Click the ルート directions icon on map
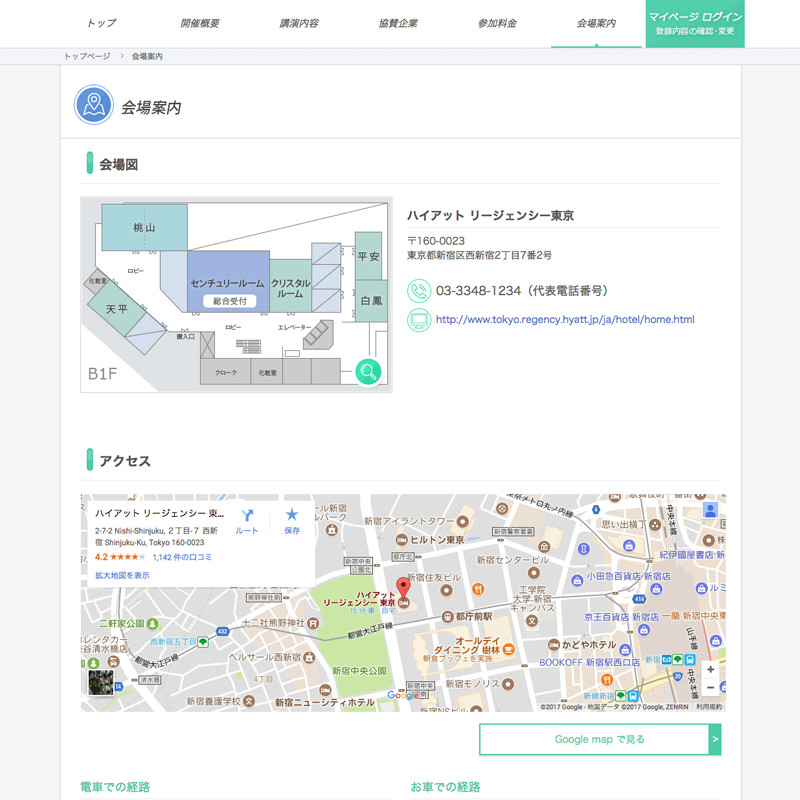 (247, 521)
